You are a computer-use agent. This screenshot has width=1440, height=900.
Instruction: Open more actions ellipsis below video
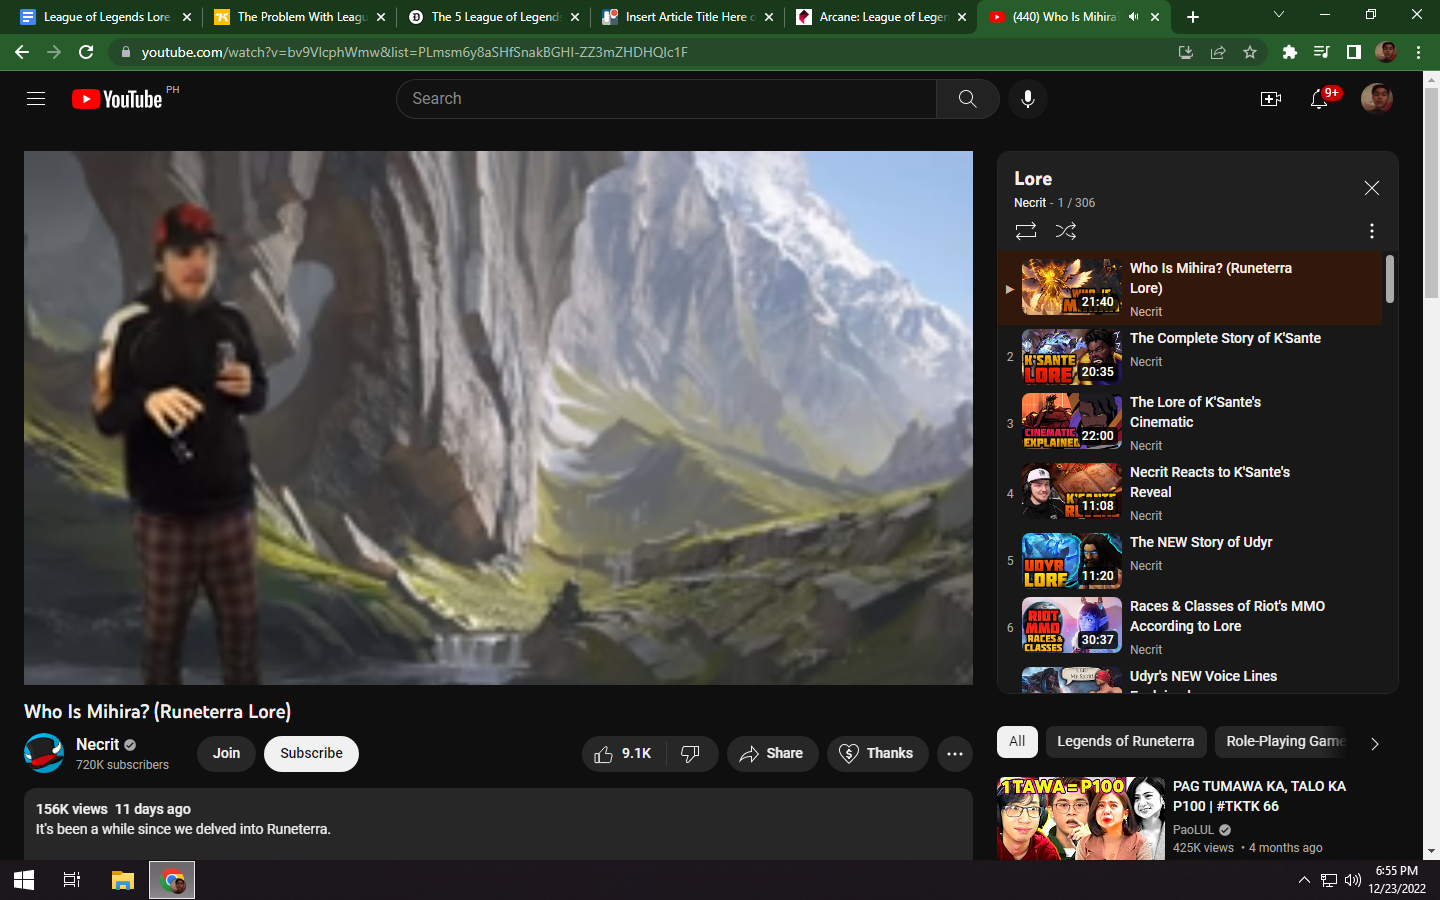(955, 754)
